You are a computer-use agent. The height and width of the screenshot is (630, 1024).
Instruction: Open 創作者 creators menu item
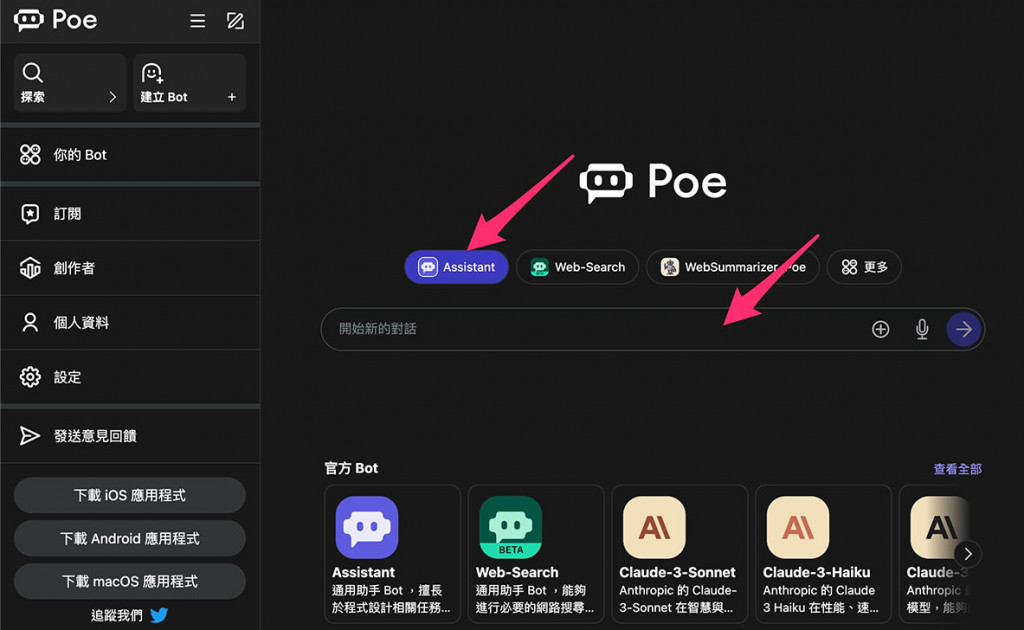click(131, 268)
